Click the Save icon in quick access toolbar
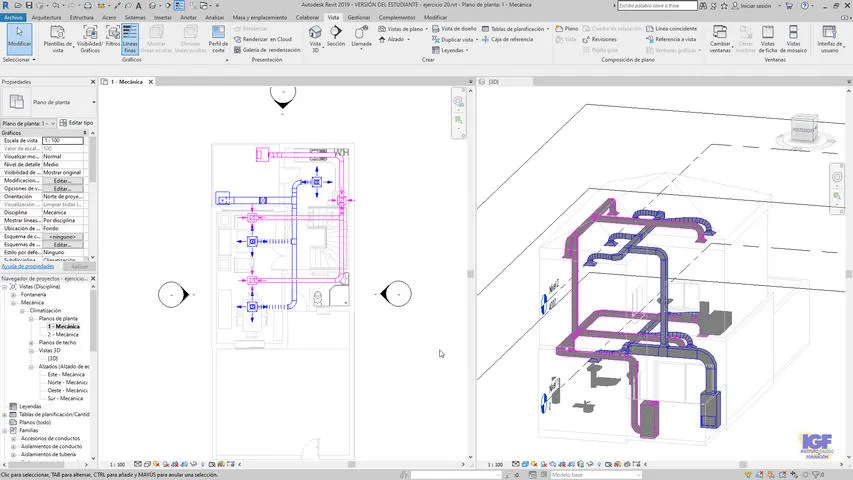The height and width of the screenshot is (480, 853). point(29,5)
